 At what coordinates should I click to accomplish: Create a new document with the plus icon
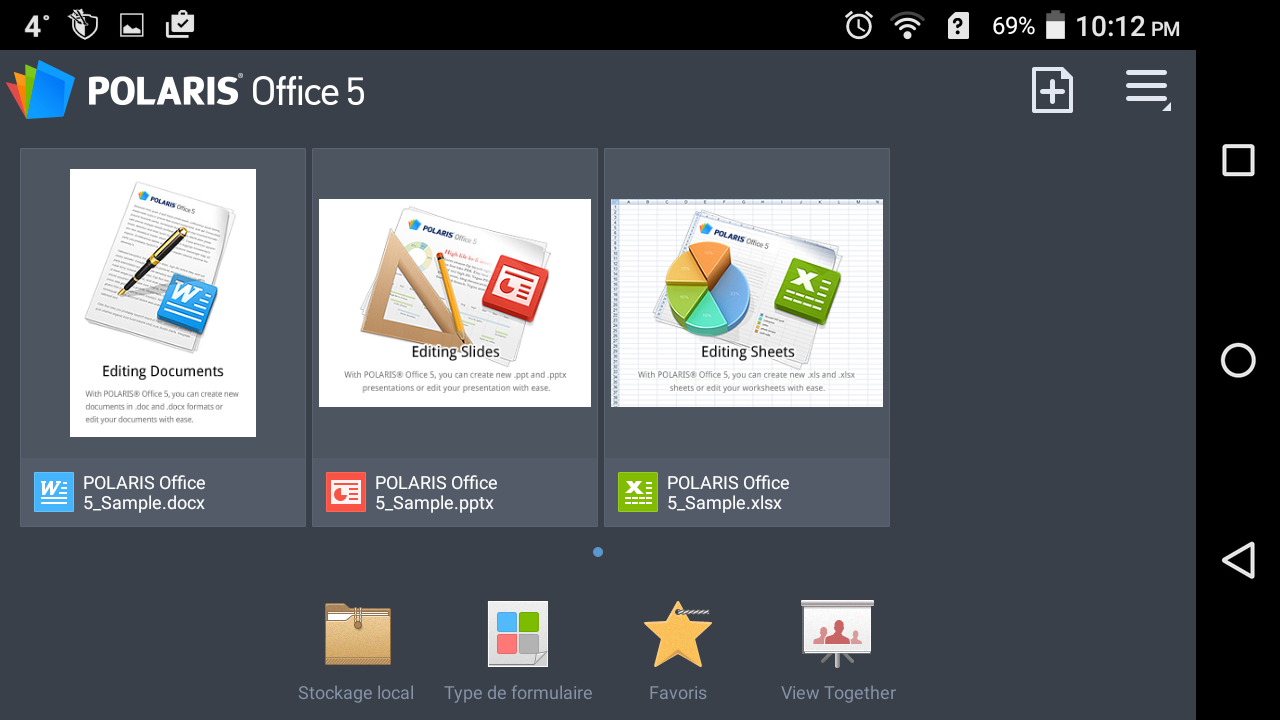click(x=1052, y=90)
